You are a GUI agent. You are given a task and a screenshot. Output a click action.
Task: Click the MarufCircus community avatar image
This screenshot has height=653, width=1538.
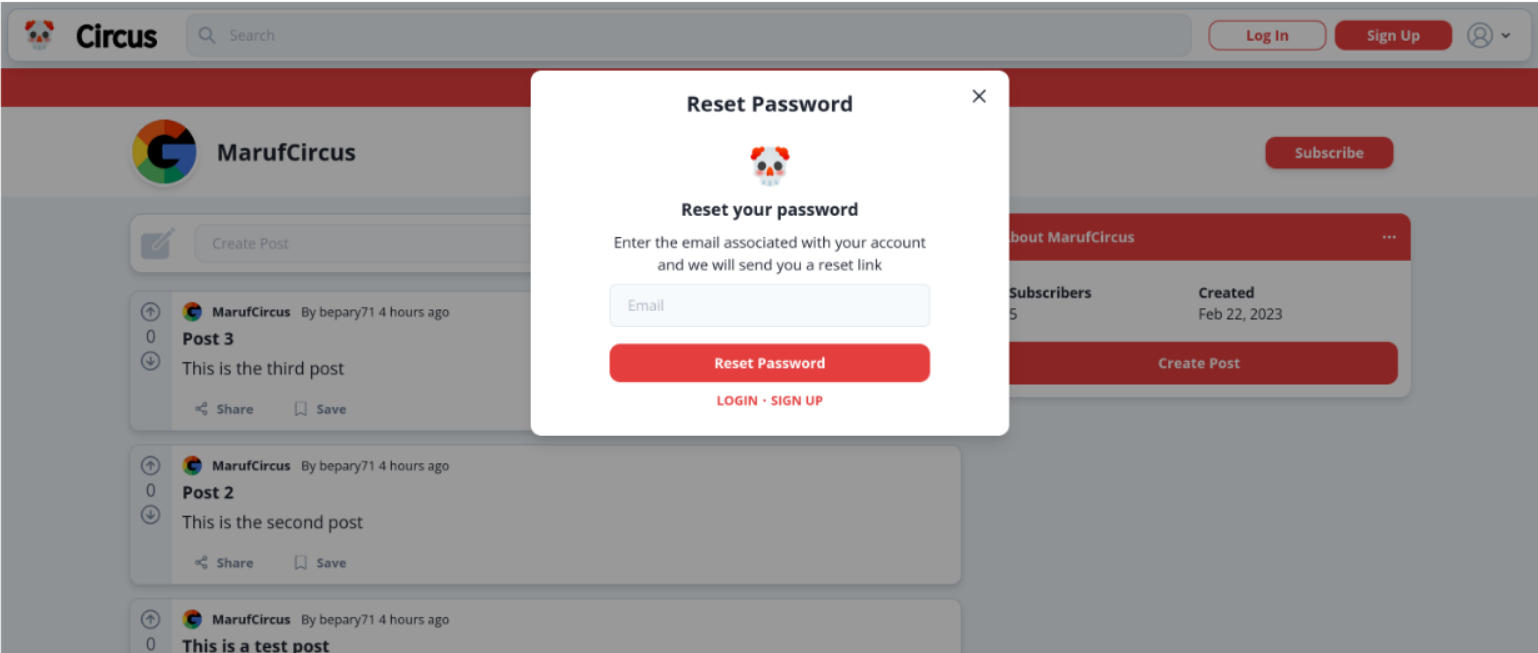(x=165, y=153)
